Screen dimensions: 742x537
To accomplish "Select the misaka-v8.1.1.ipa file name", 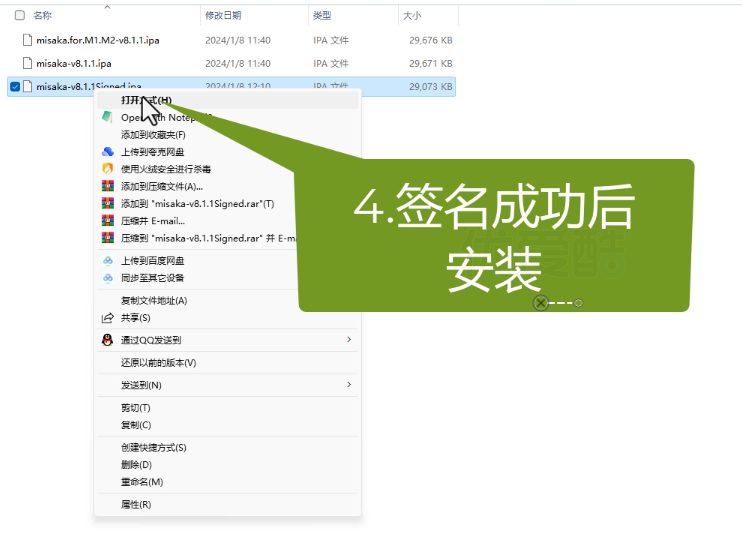I will tap(74, 63).
